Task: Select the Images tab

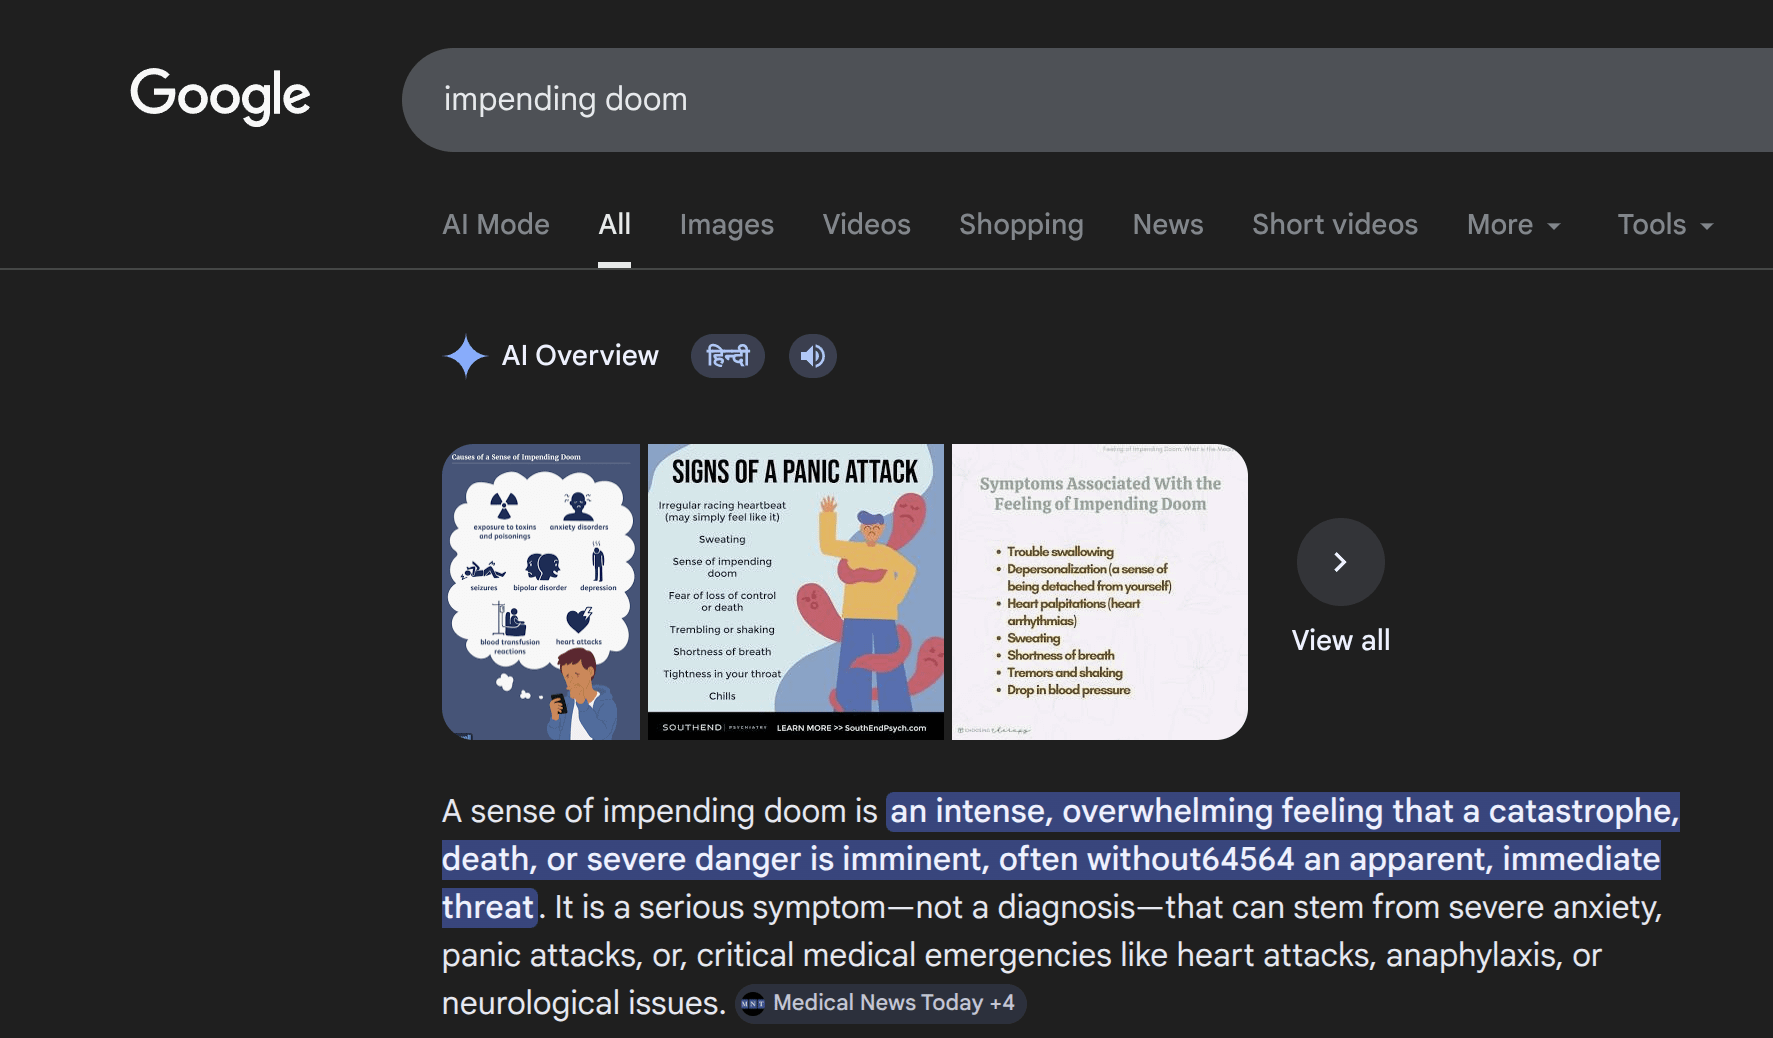Action: point(726,225)
